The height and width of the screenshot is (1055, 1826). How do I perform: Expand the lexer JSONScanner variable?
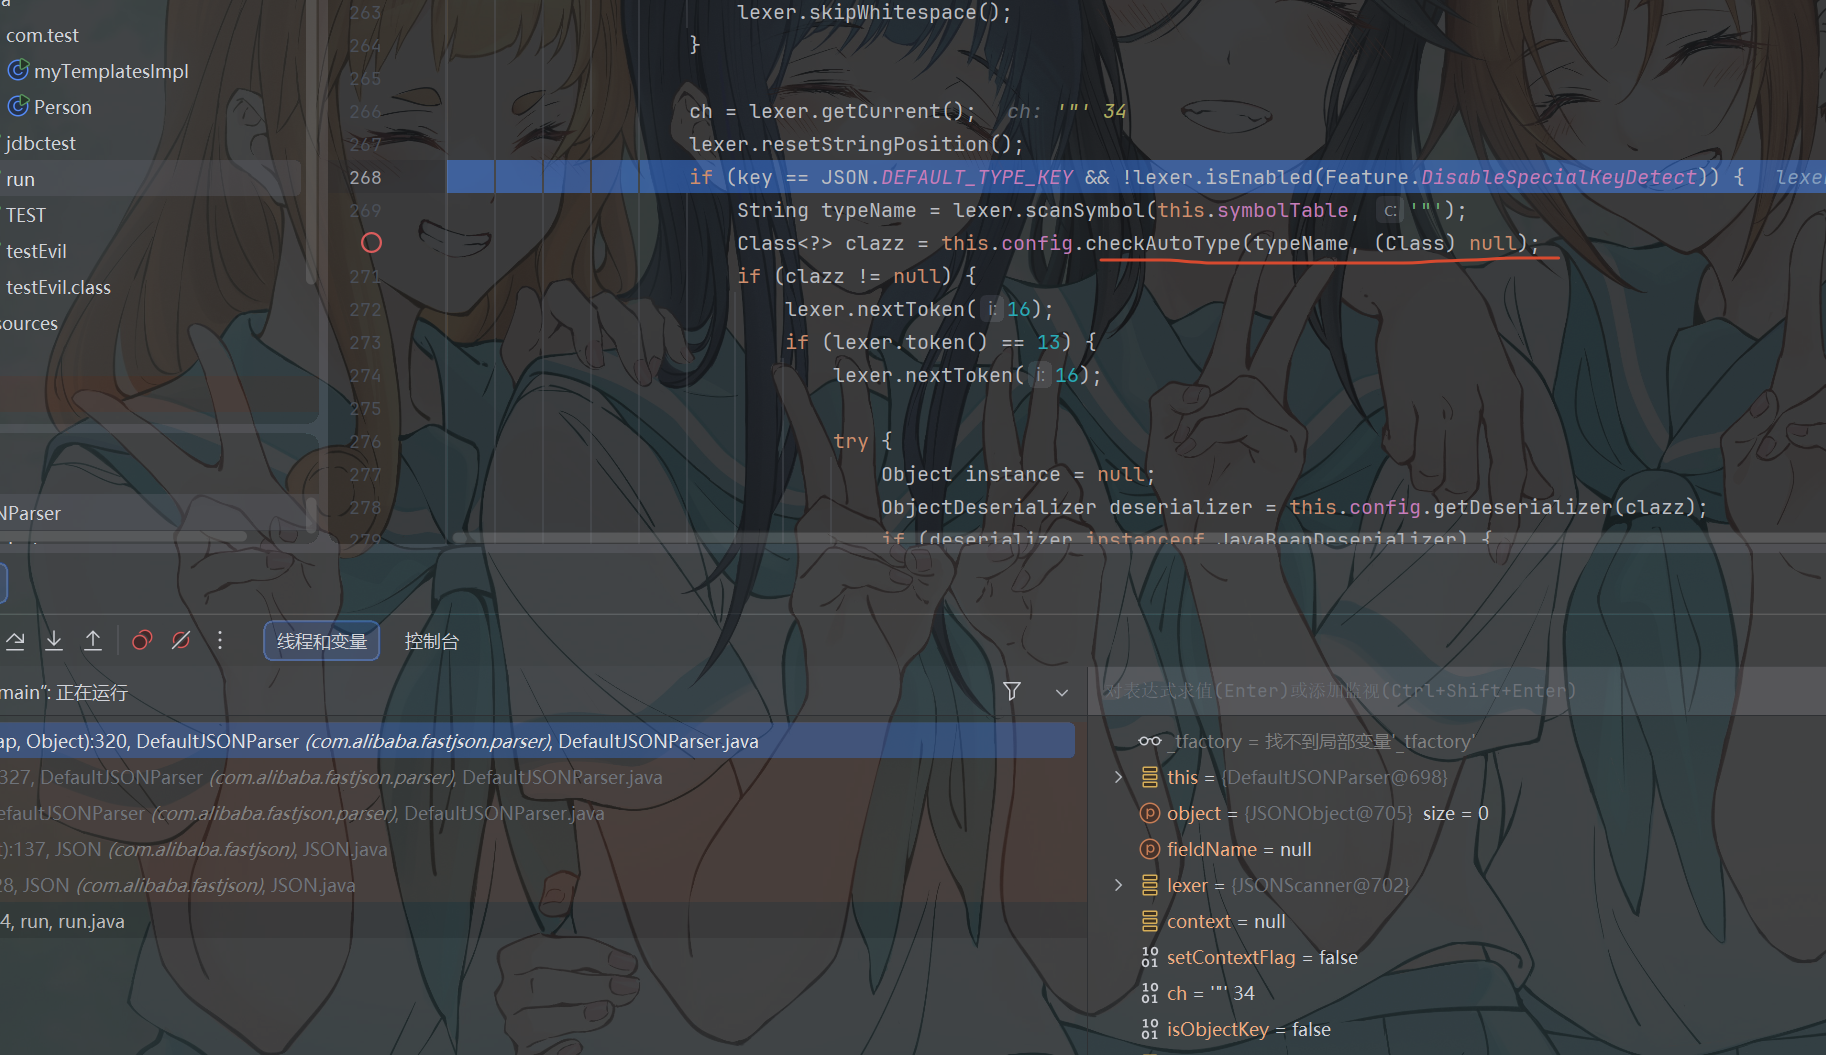tap(1119, 886)
